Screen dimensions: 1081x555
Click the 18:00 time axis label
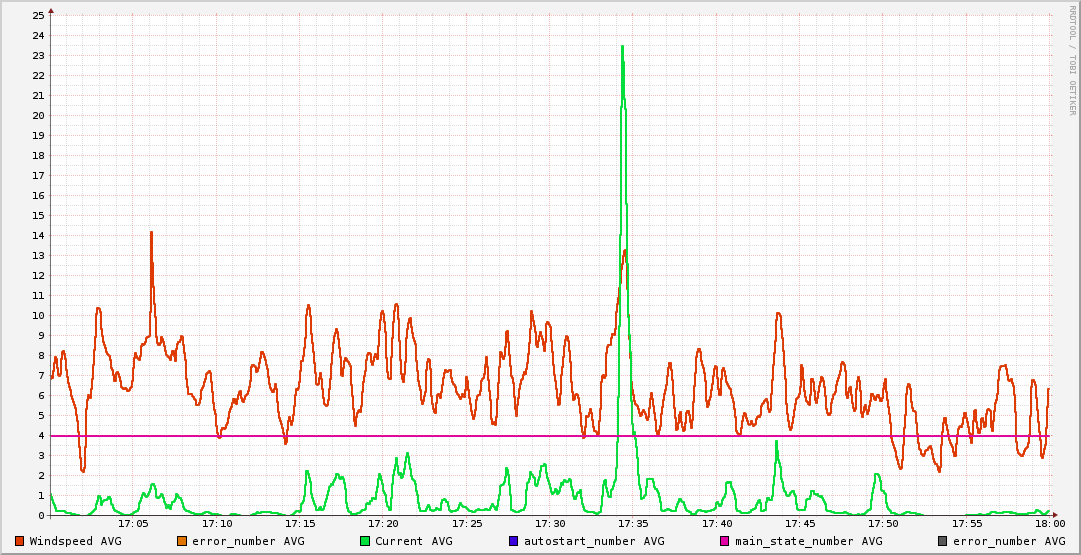point(1049,523)
